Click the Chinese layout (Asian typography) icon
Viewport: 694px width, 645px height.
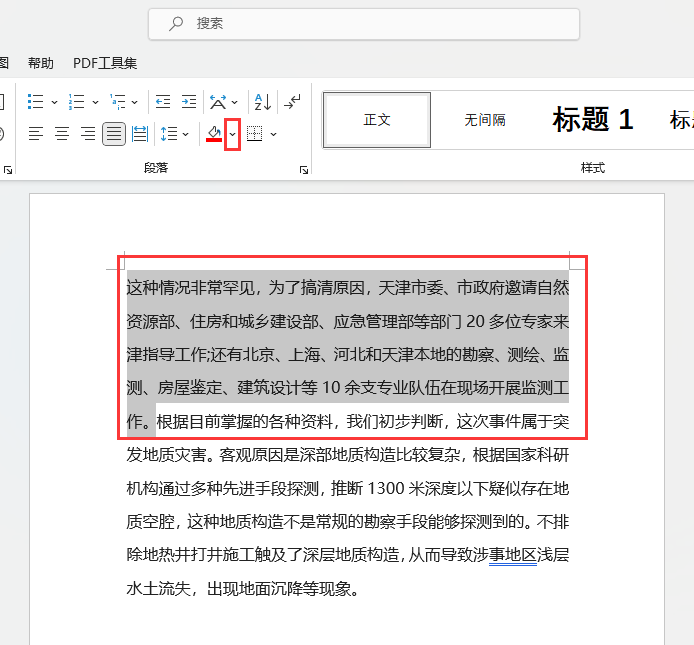coord(218,102)
